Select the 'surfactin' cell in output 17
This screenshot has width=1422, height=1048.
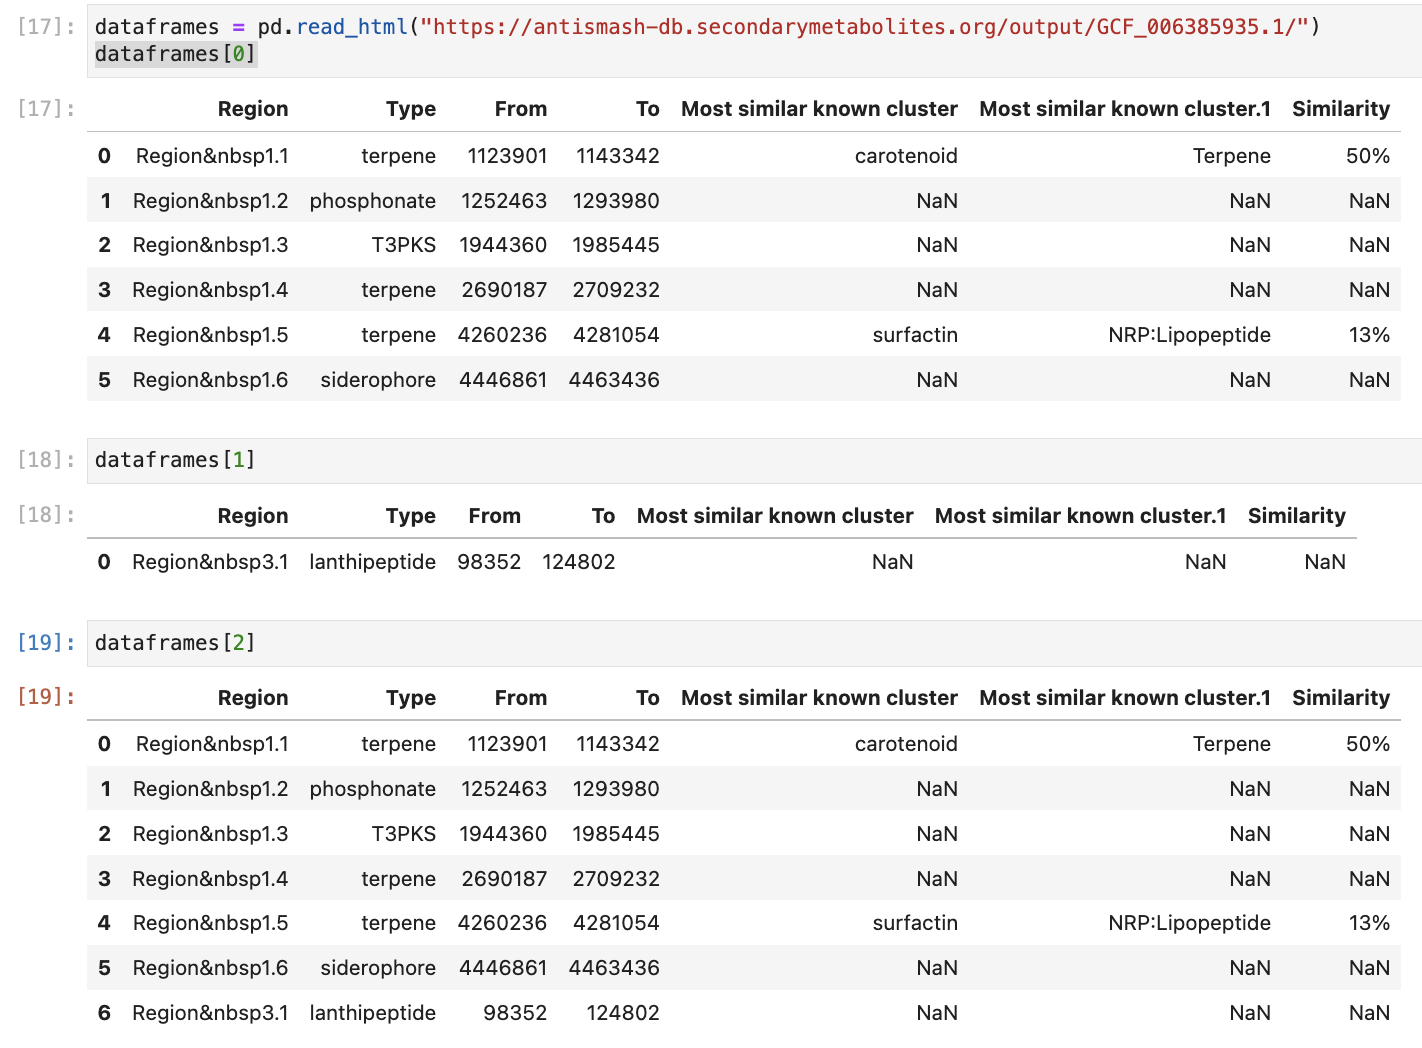tap(915, 335)
